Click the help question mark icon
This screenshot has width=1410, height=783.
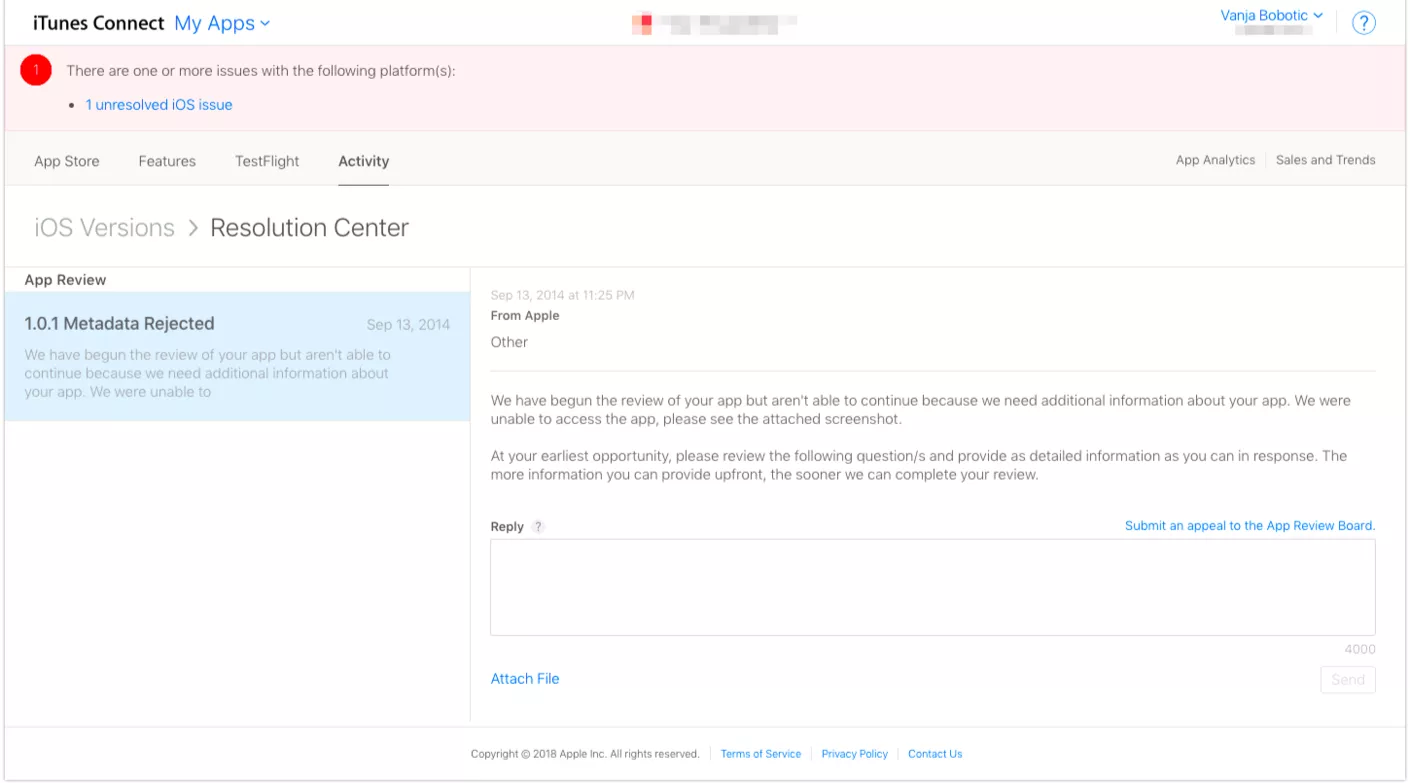(1363, 23)
